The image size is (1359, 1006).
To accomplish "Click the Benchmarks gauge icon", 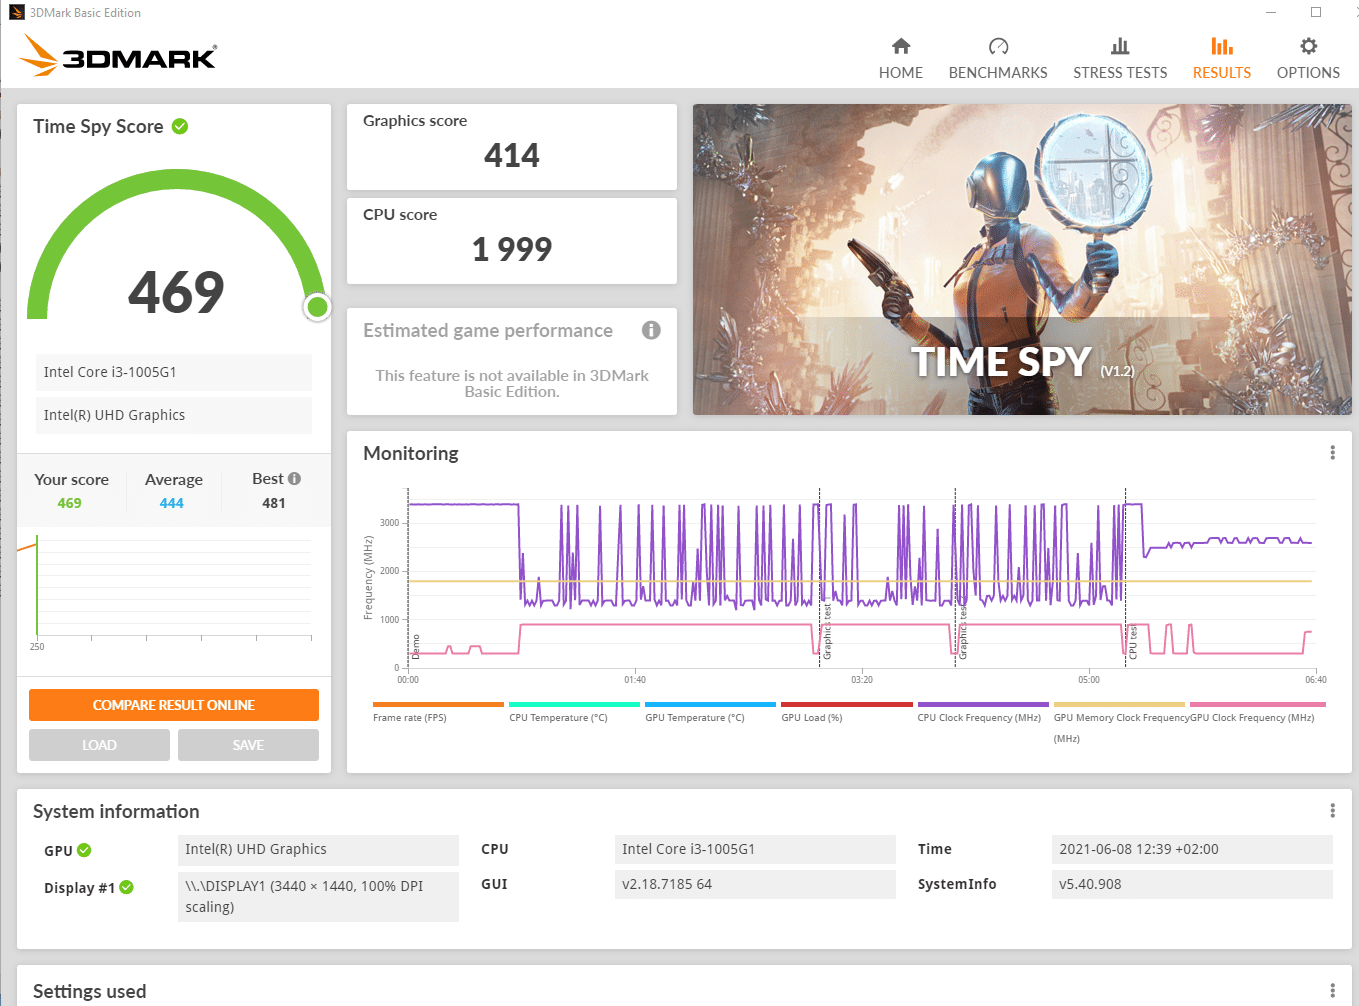I will tap(998, 46).
